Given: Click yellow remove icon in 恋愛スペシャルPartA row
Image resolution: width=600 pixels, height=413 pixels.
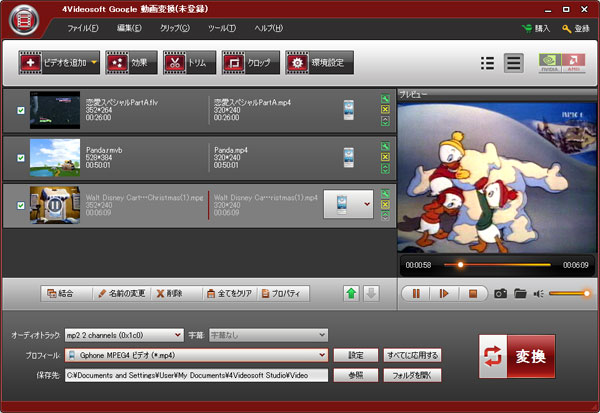Looking at the screenshot, I should [x=385, y=109].
